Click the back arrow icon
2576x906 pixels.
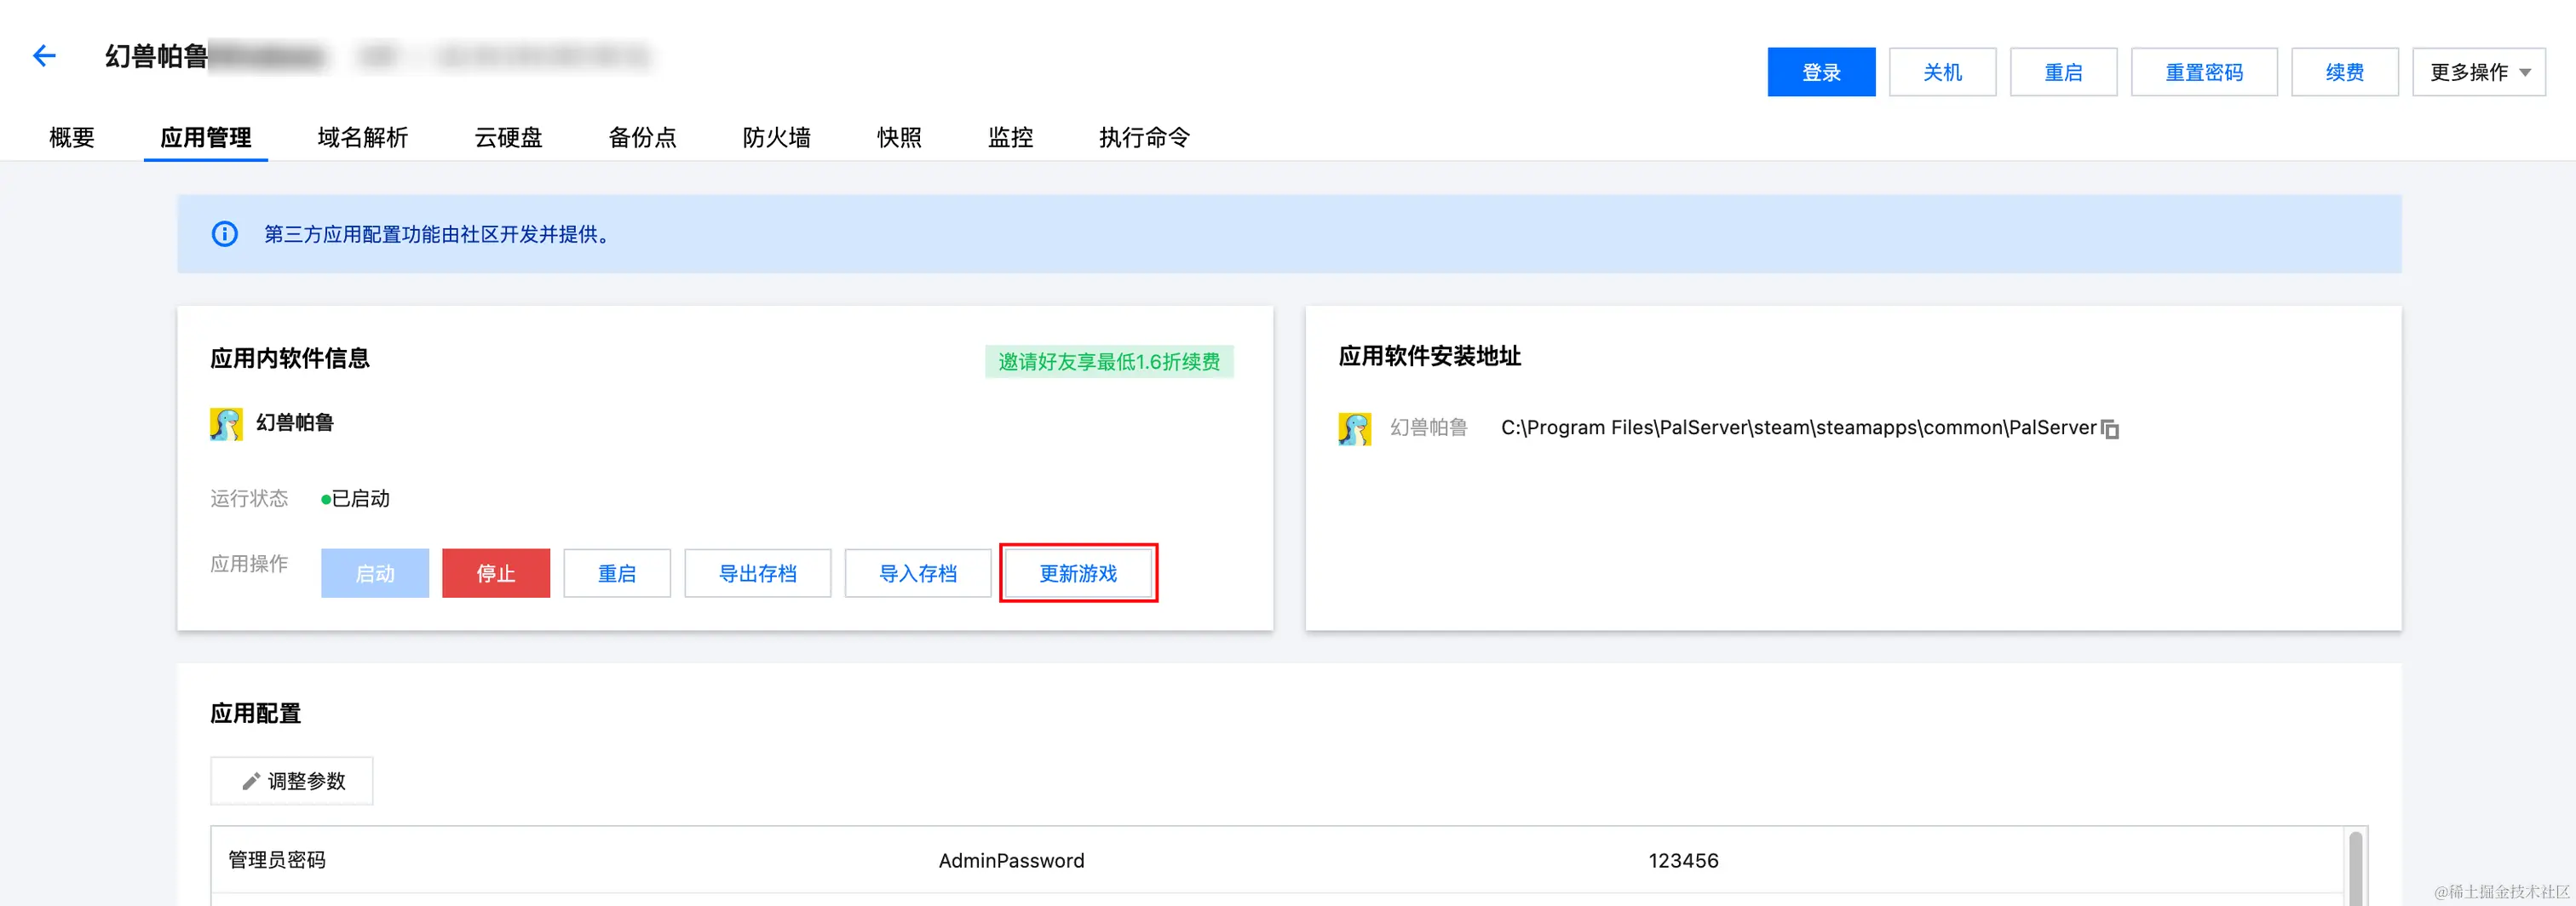[44, 56]
